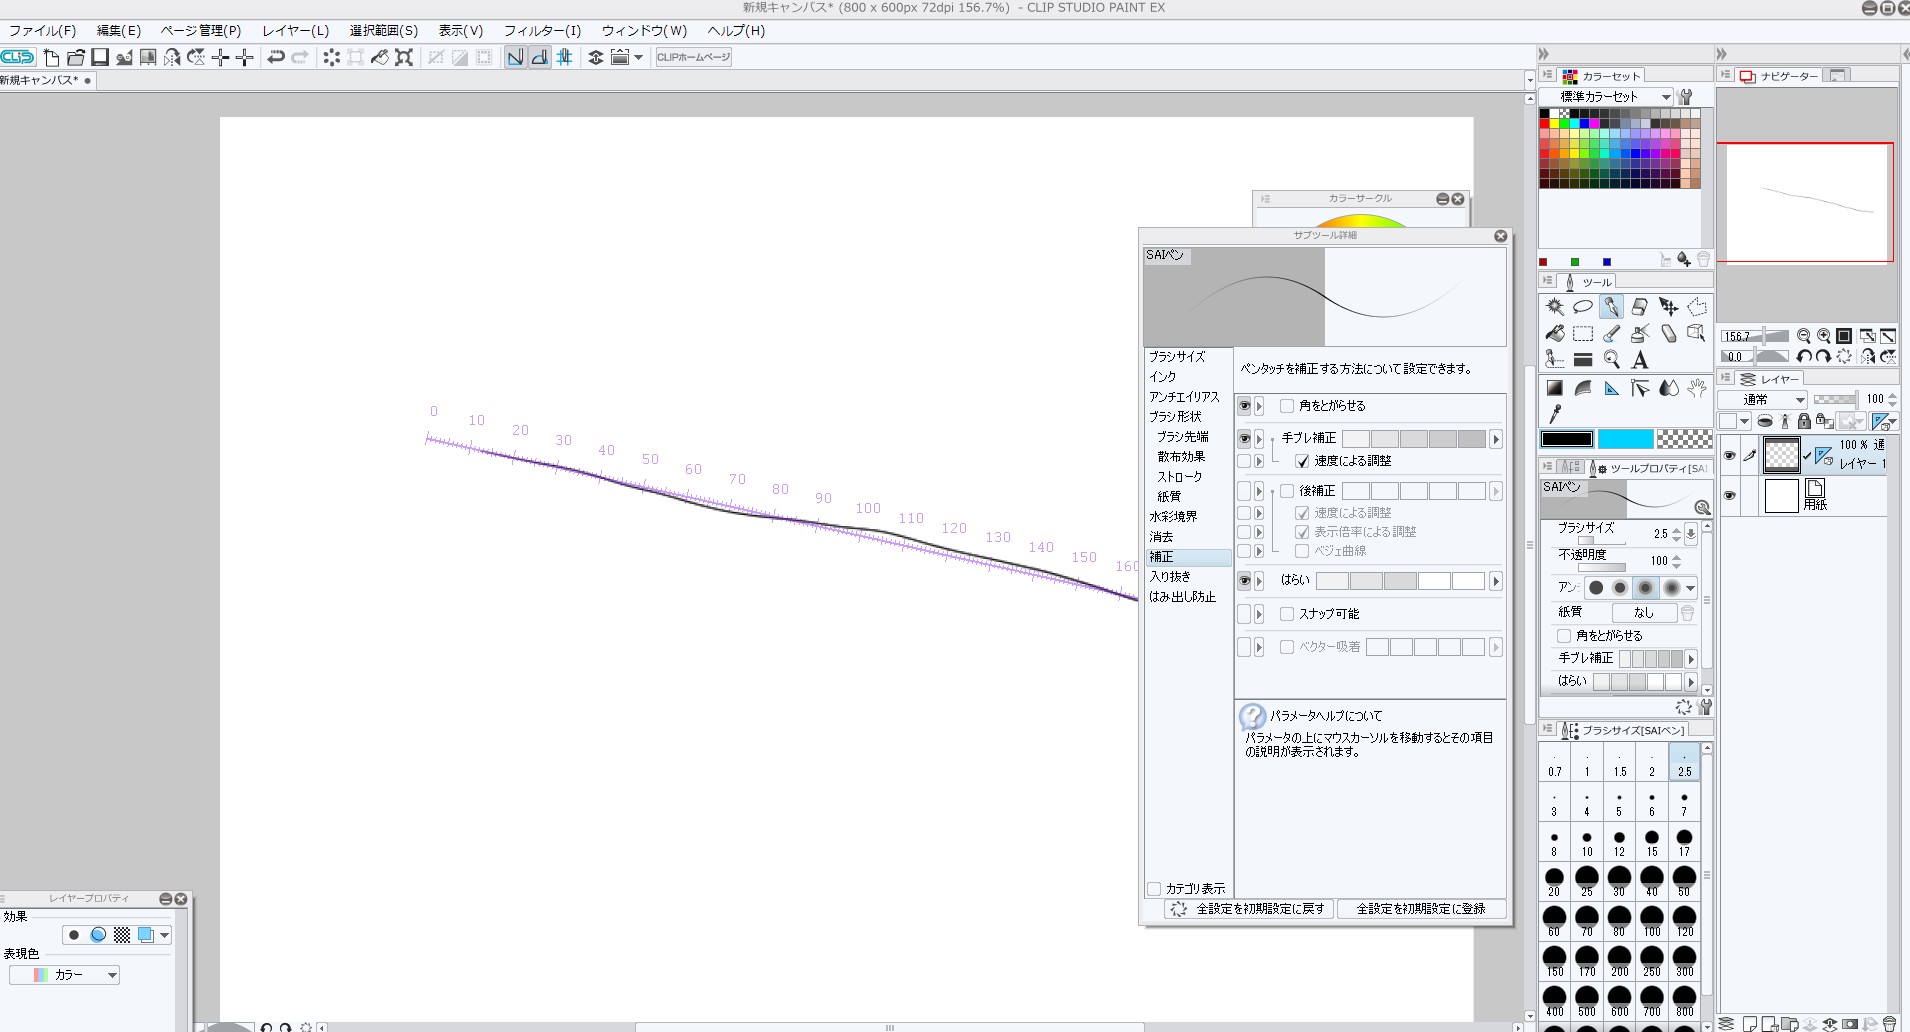This screenshot has width=1910, height=1032.
Task: Click the Save icon in toolbar
Action: (x=100, y=57)
